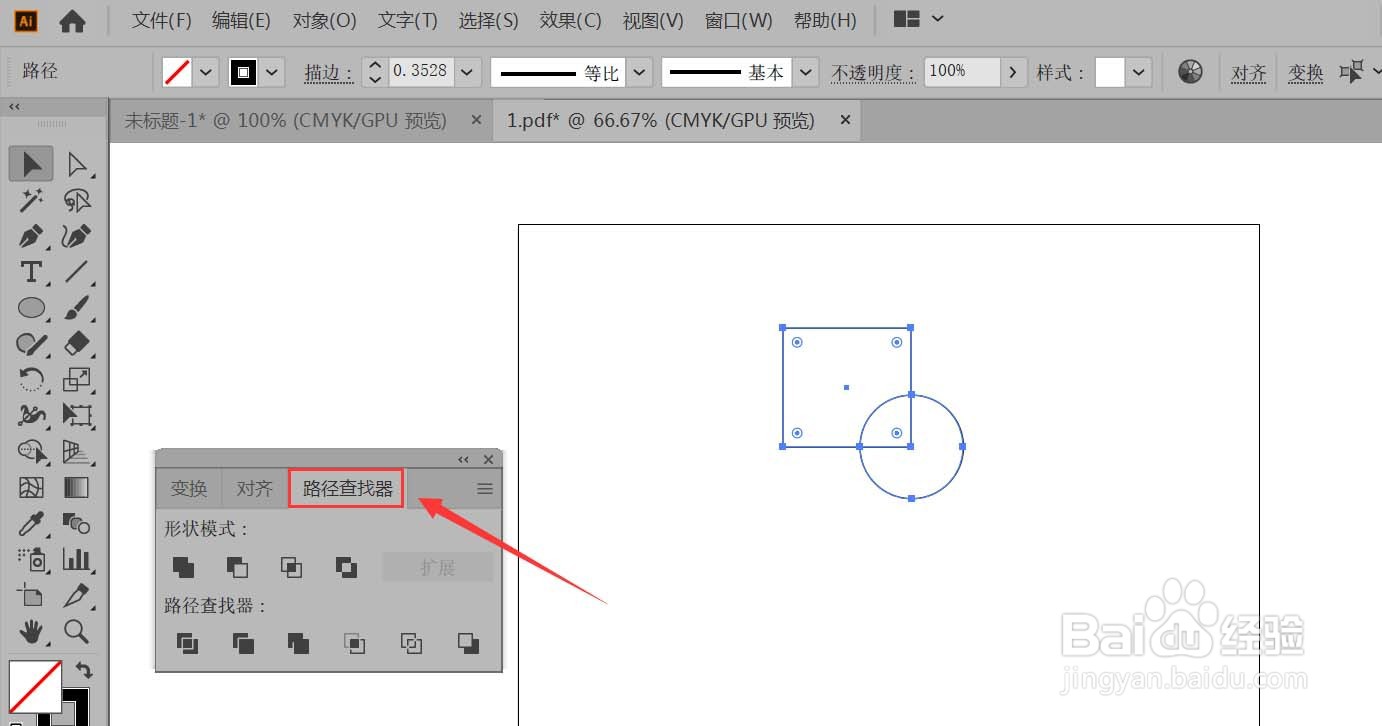Switch to 未标题-1 document tab

(x=285, y=121)
